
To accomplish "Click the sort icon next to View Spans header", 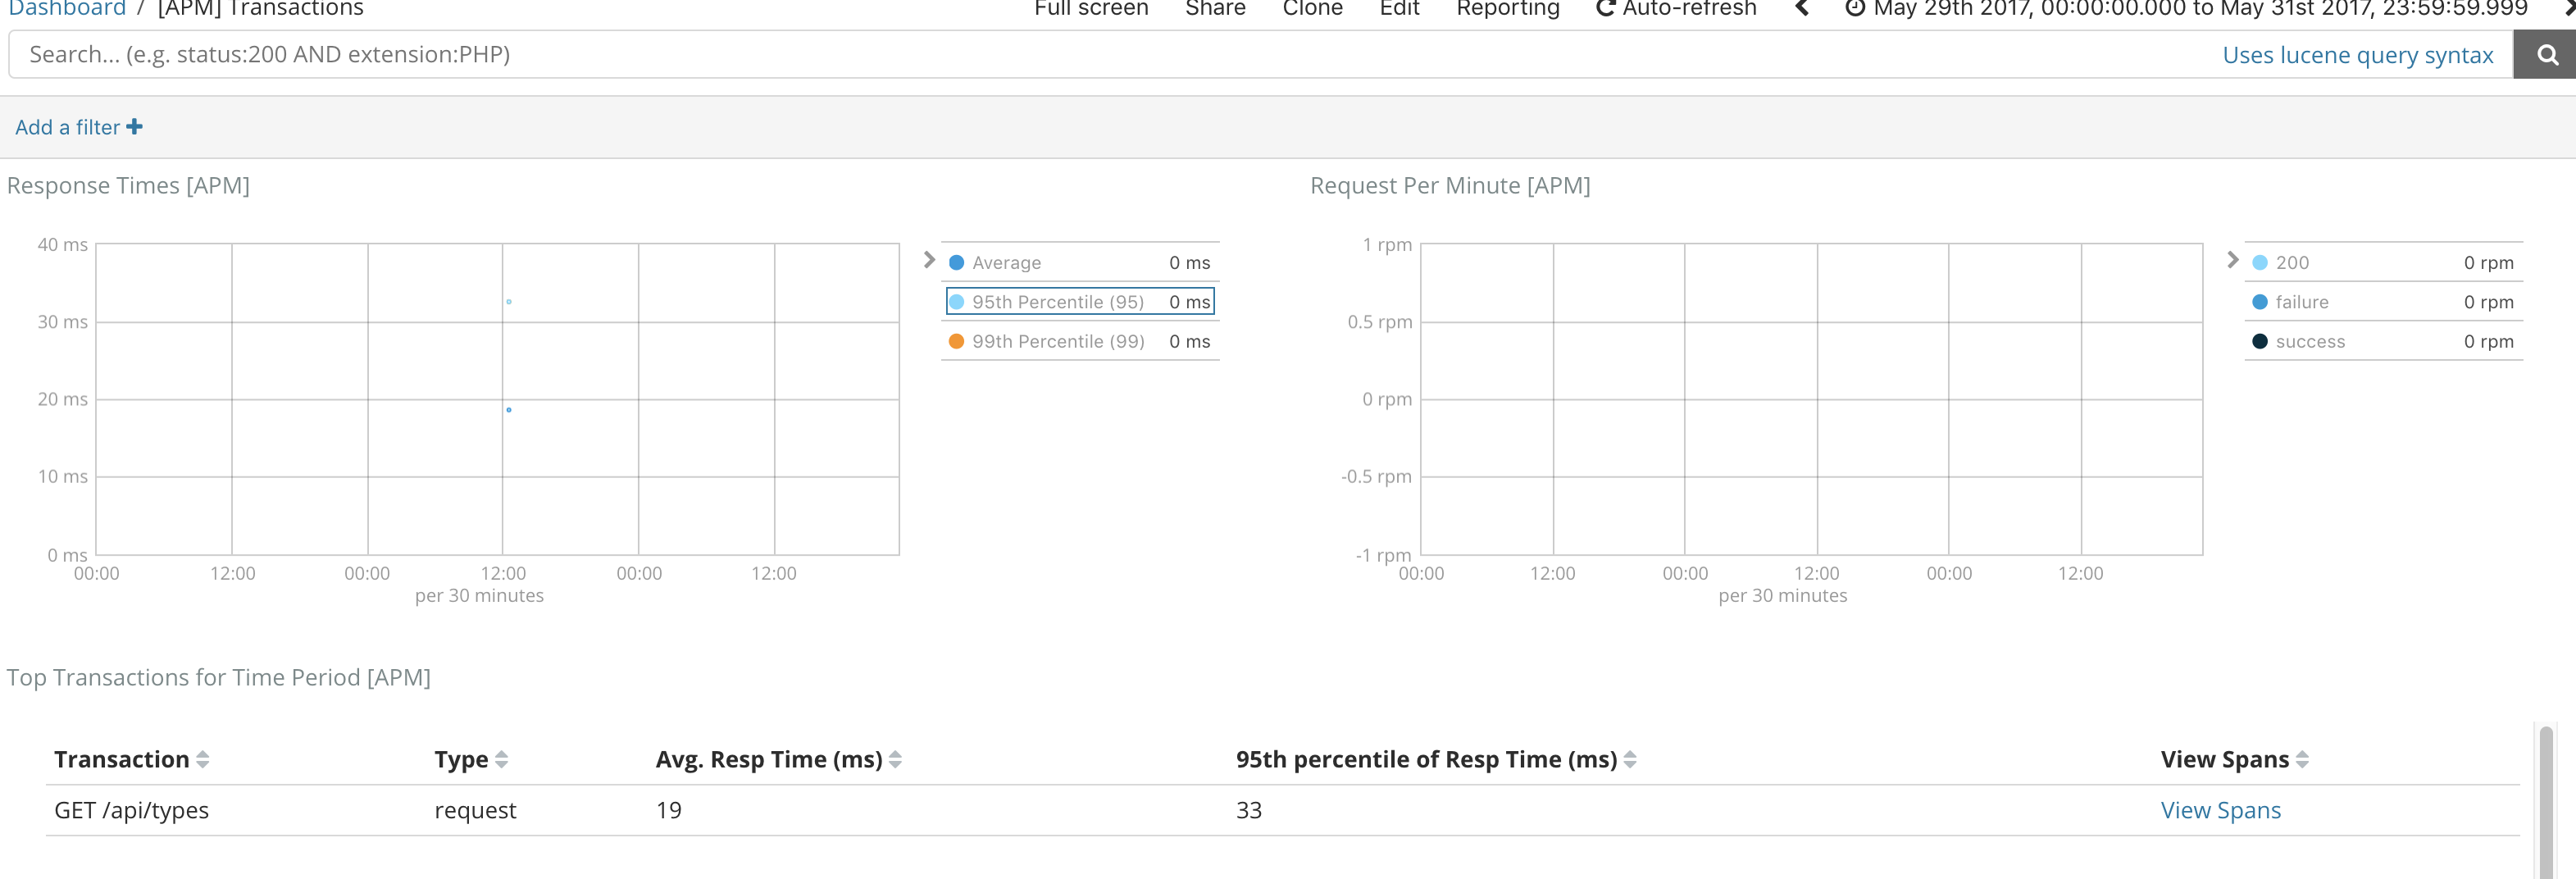I will tap(2301, 759).
